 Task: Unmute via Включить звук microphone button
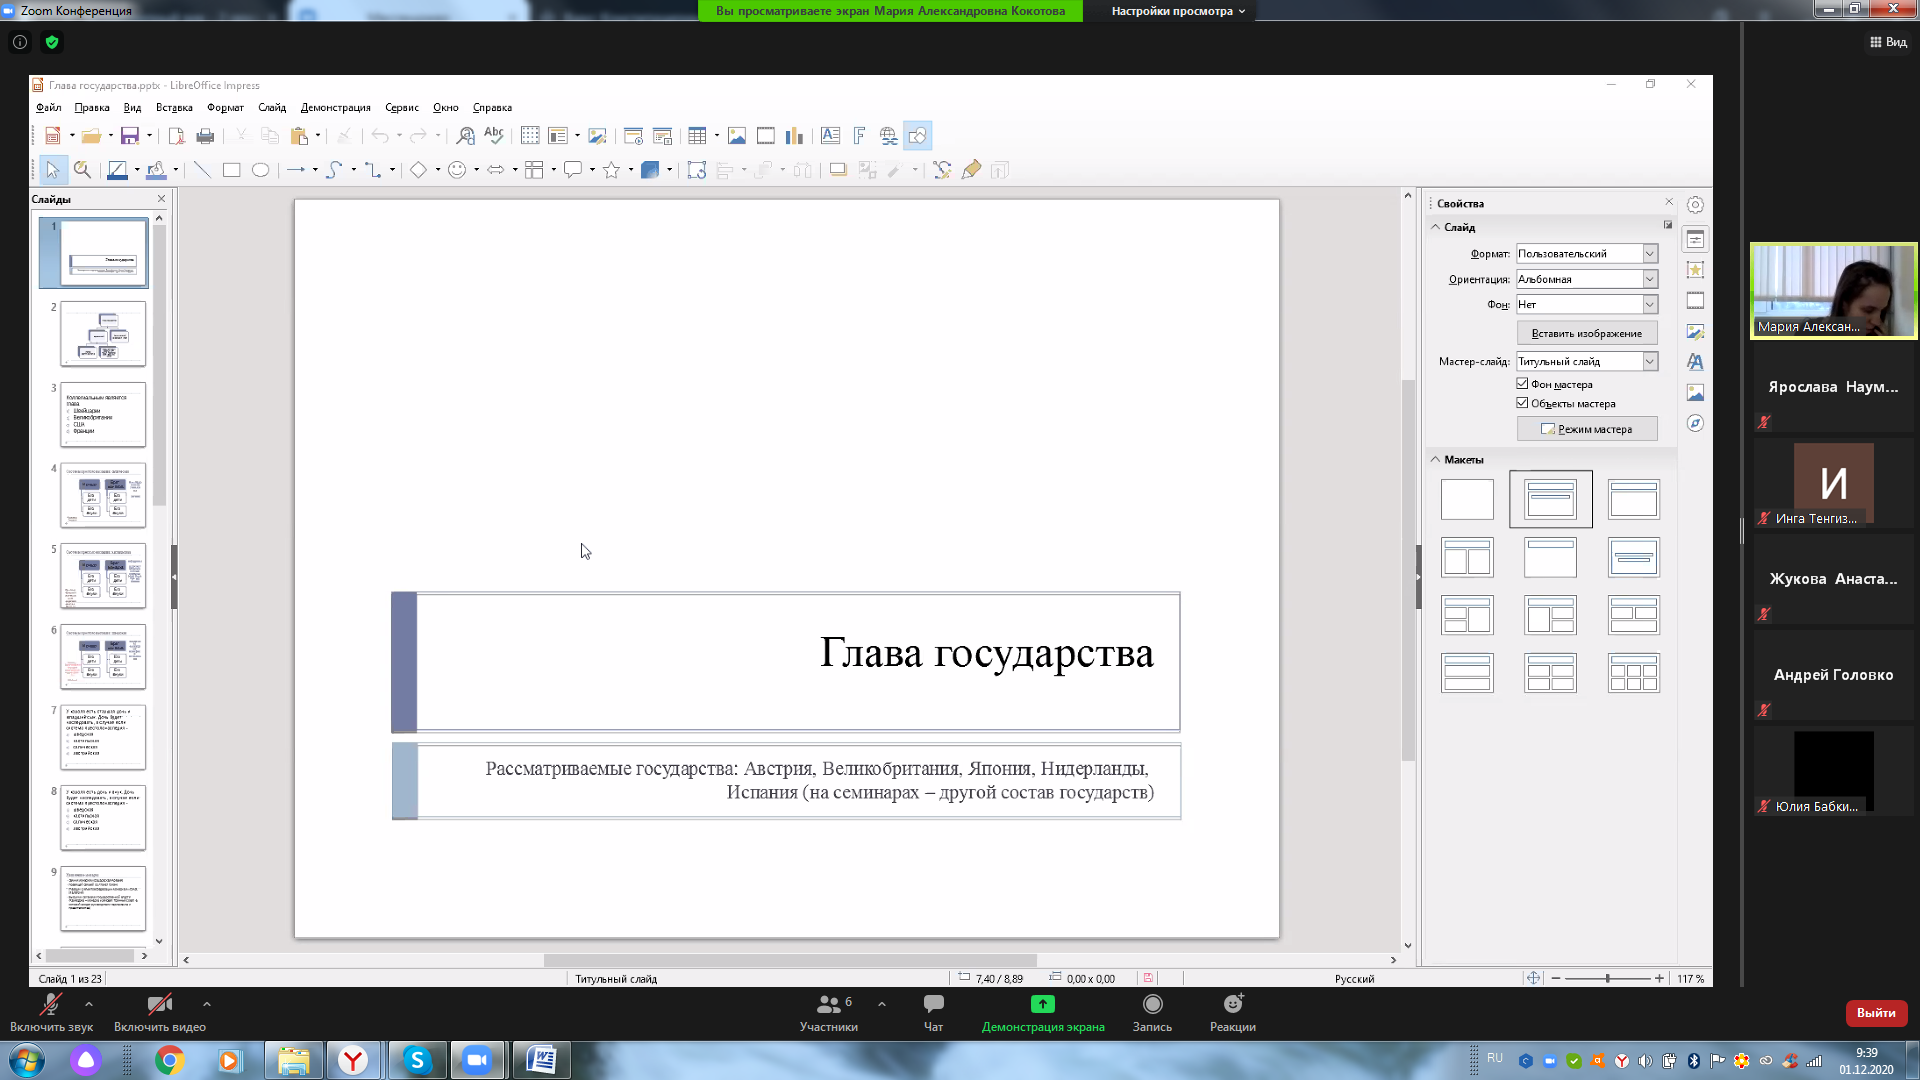51,1013
